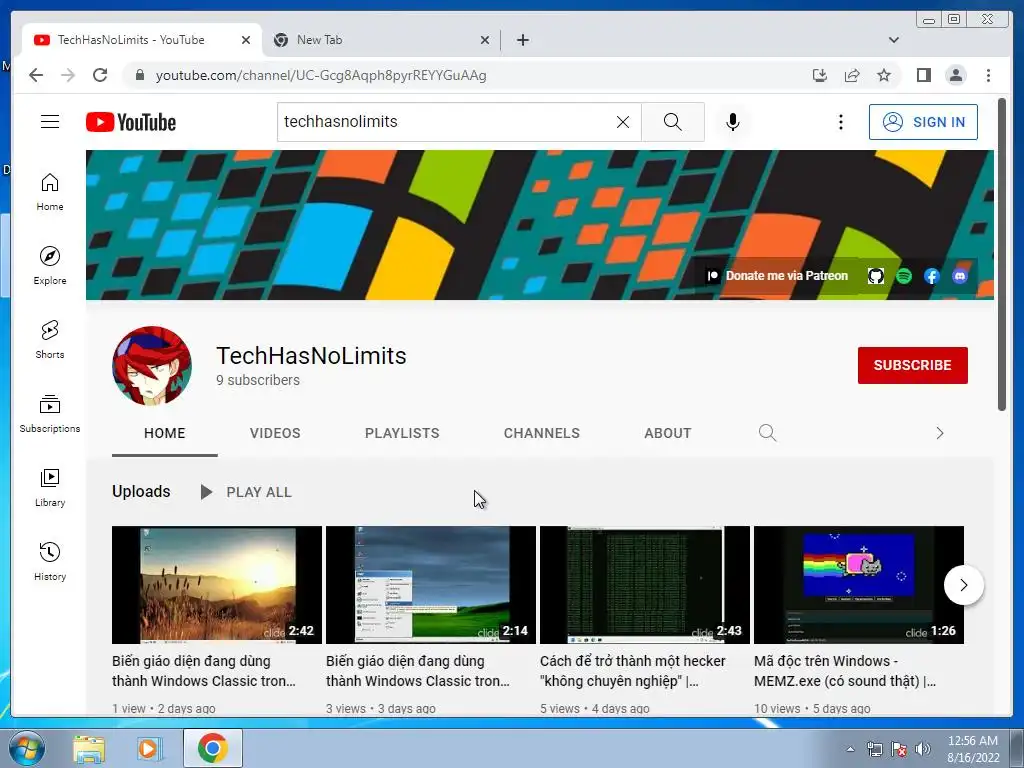Open the GitHub link on channel banner

(876, 276)
